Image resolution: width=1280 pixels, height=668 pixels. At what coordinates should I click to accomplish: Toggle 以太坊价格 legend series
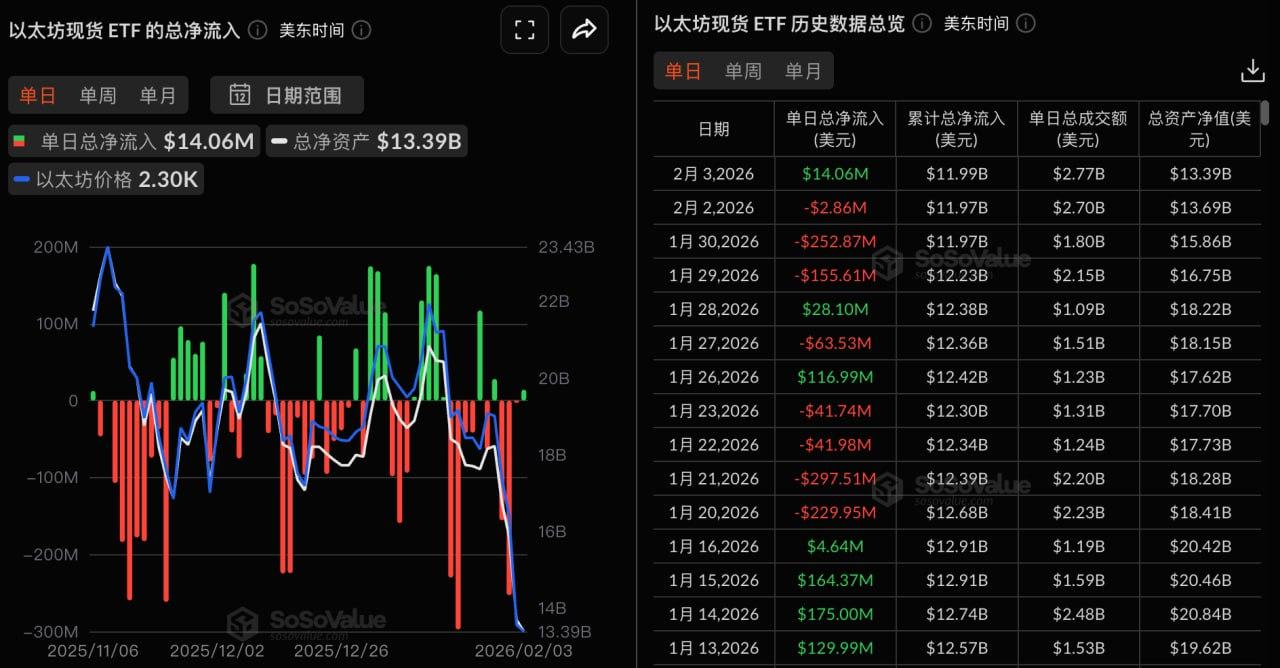(106, 180)
